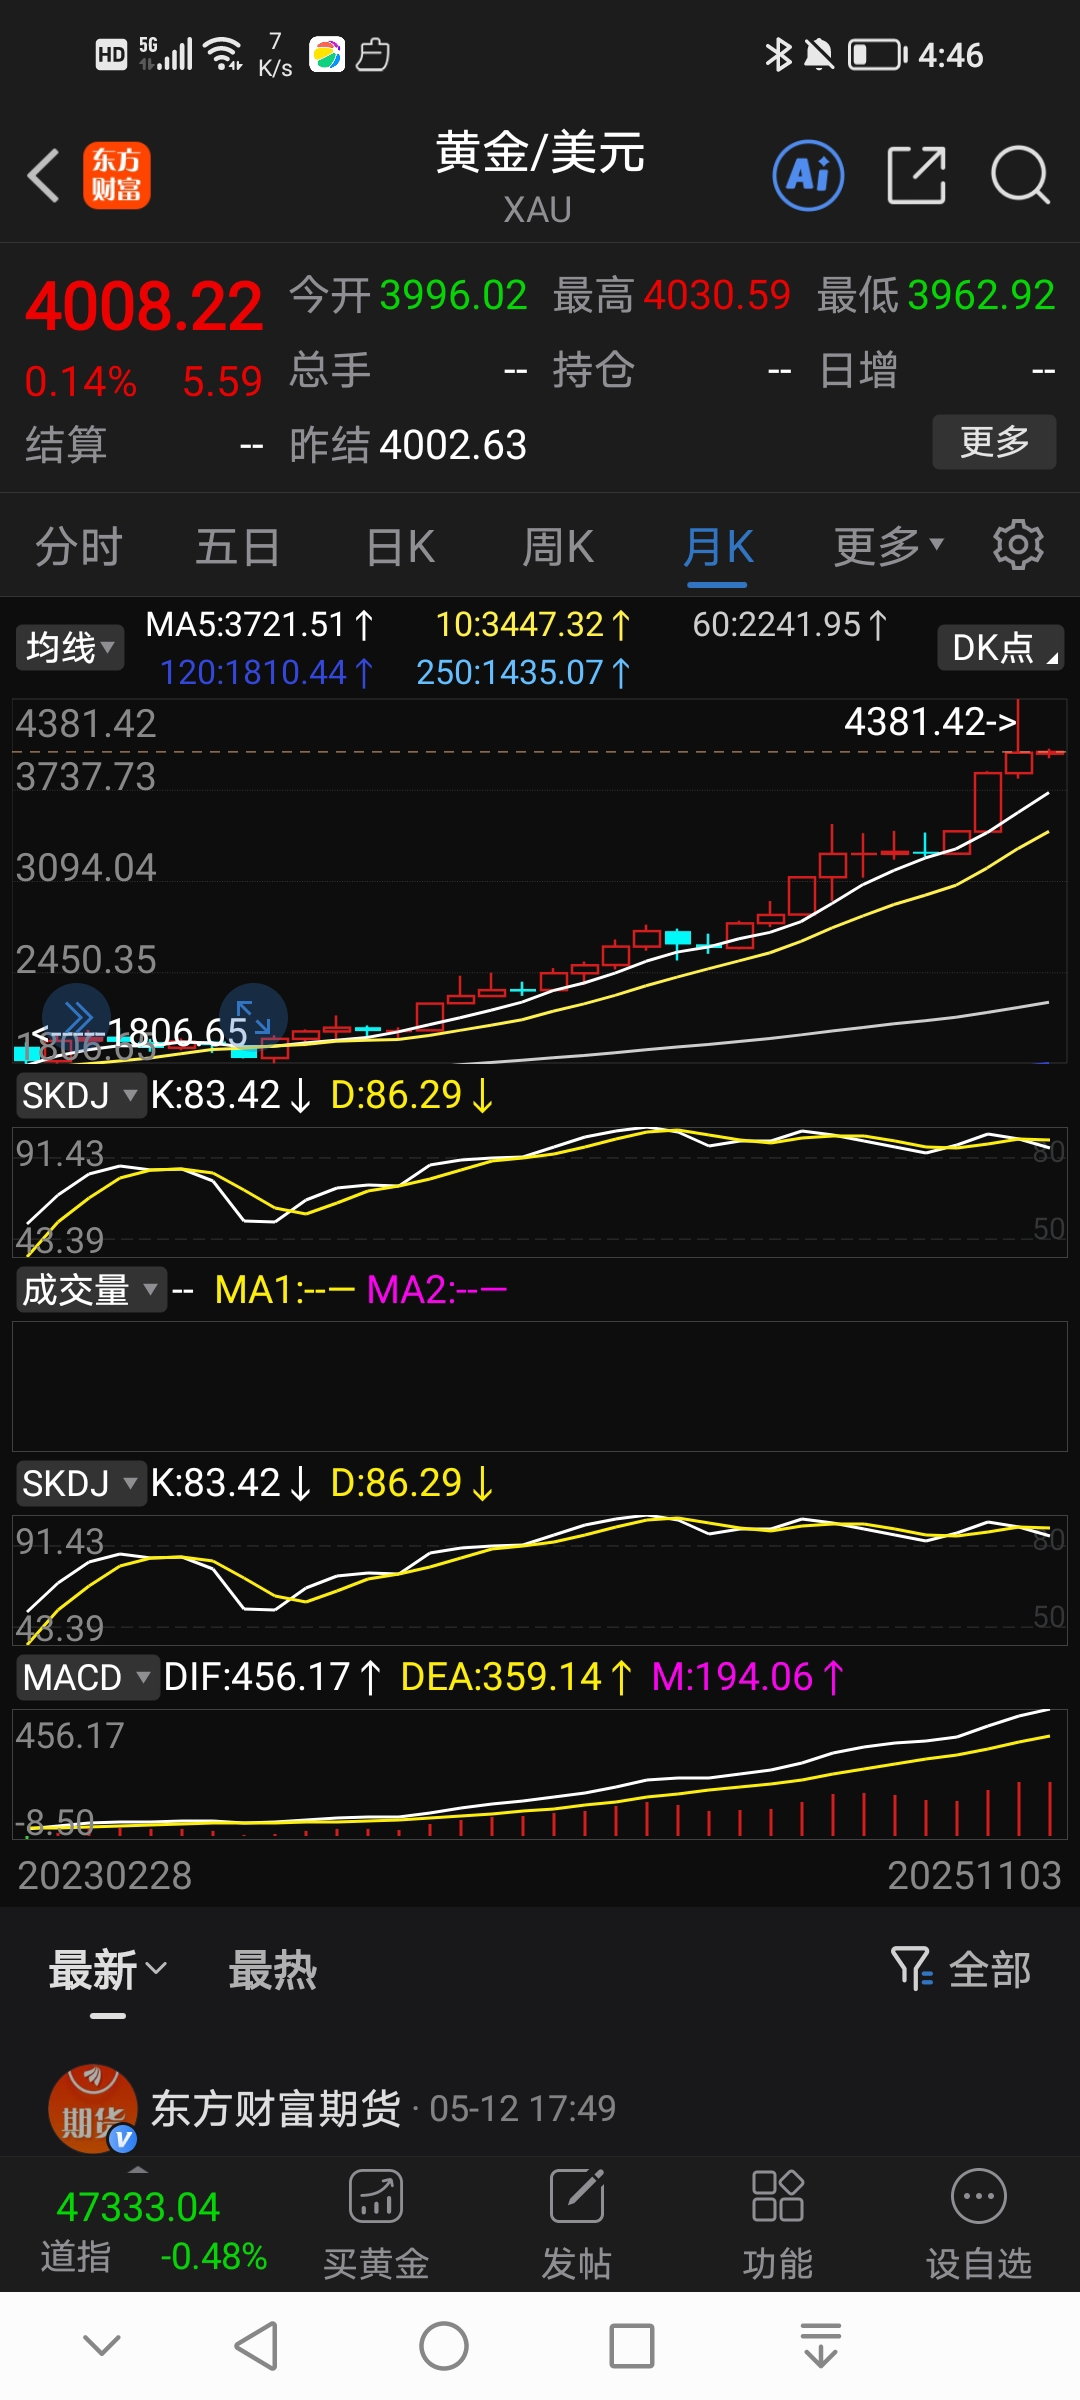This screenshot has height=2400, width=1080.
Task: Switch to 最热 posts tab
Action: (272, 1969)
